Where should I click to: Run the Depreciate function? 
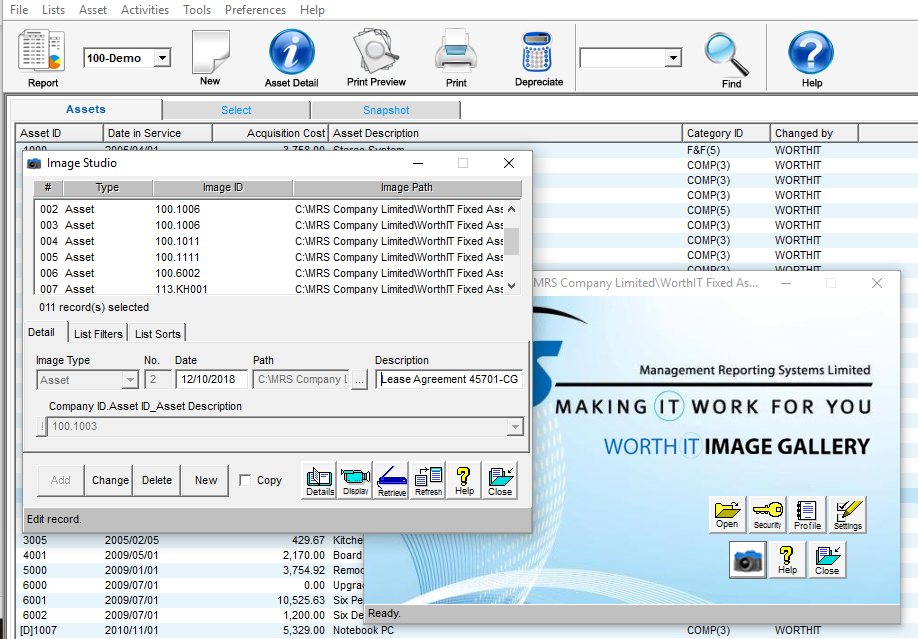click(x=538, y=57)
